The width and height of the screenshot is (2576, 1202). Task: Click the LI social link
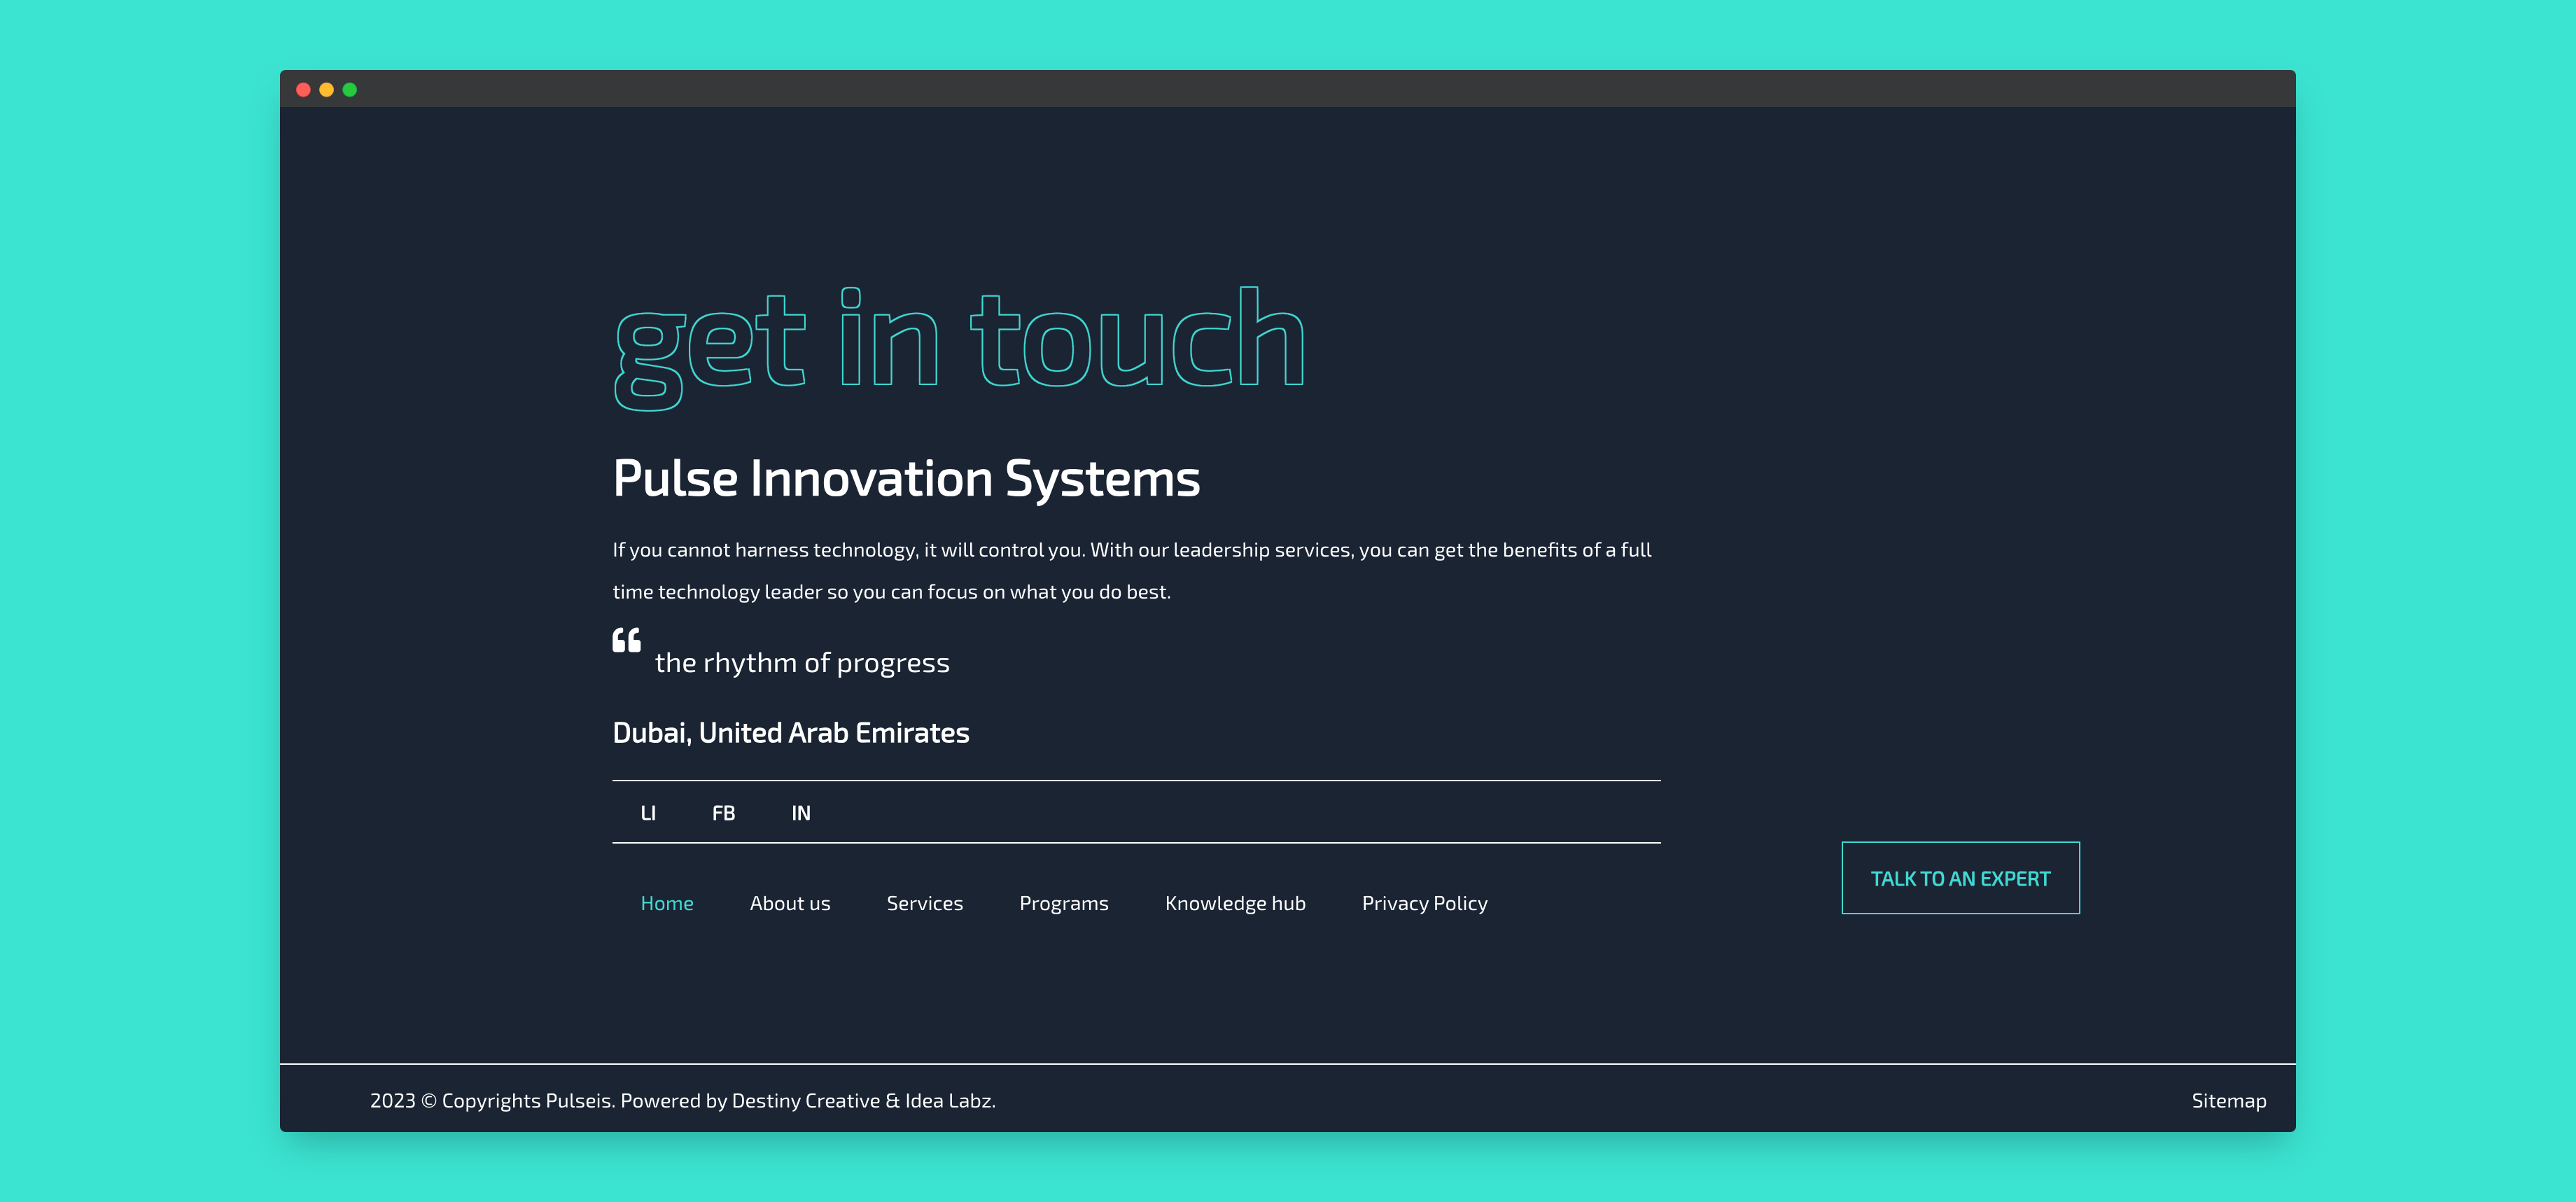click(x=648, y=813)
